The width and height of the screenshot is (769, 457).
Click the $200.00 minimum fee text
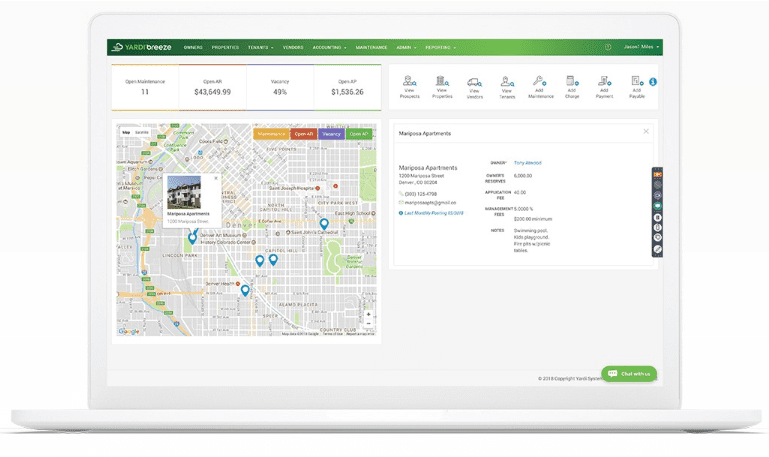tap(533, 219)
